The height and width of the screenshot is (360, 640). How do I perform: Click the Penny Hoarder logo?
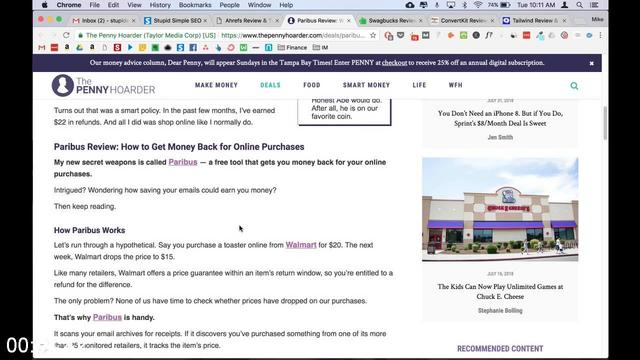coord(104,85)
